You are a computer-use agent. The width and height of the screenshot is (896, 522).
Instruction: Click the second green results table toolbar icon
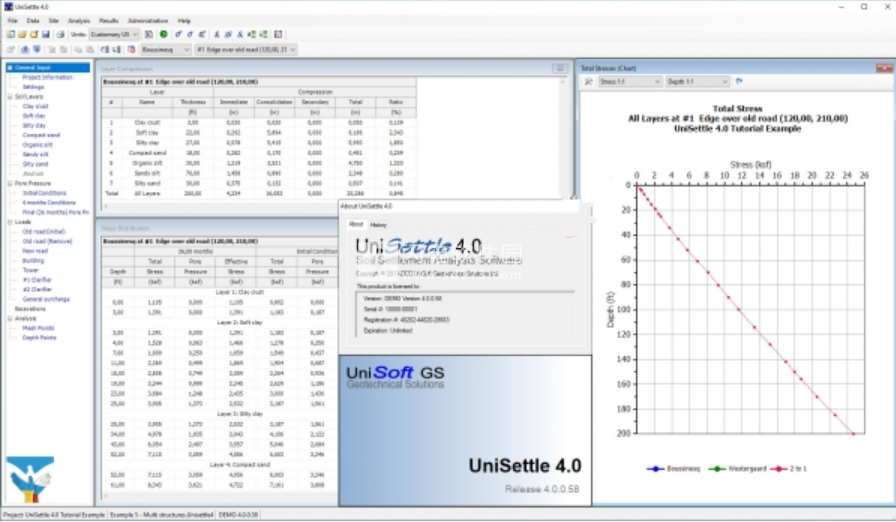point(263,34)
